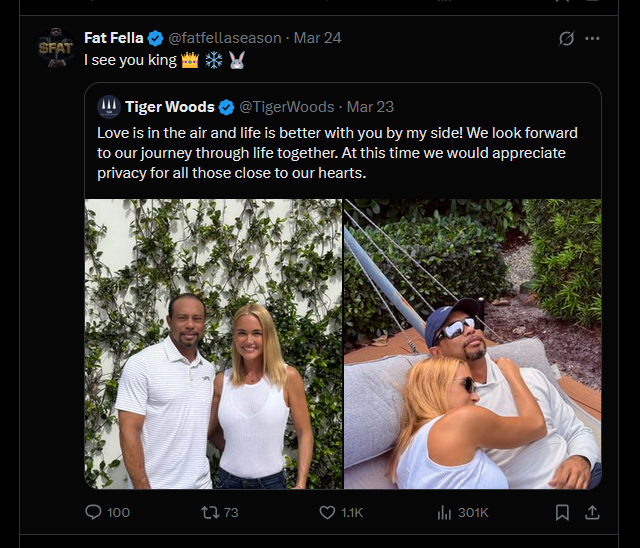Image resolution: width=640 pixels, height=548 pixels.
Task: Click Tiger Woods' blue verified badge
Action: [x=227, y=107]
